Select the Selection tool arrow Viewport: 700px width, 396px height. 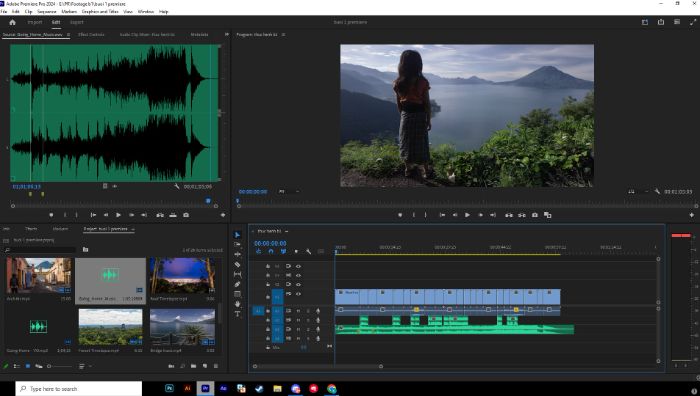pyautogui.click(x=238, y=235)
